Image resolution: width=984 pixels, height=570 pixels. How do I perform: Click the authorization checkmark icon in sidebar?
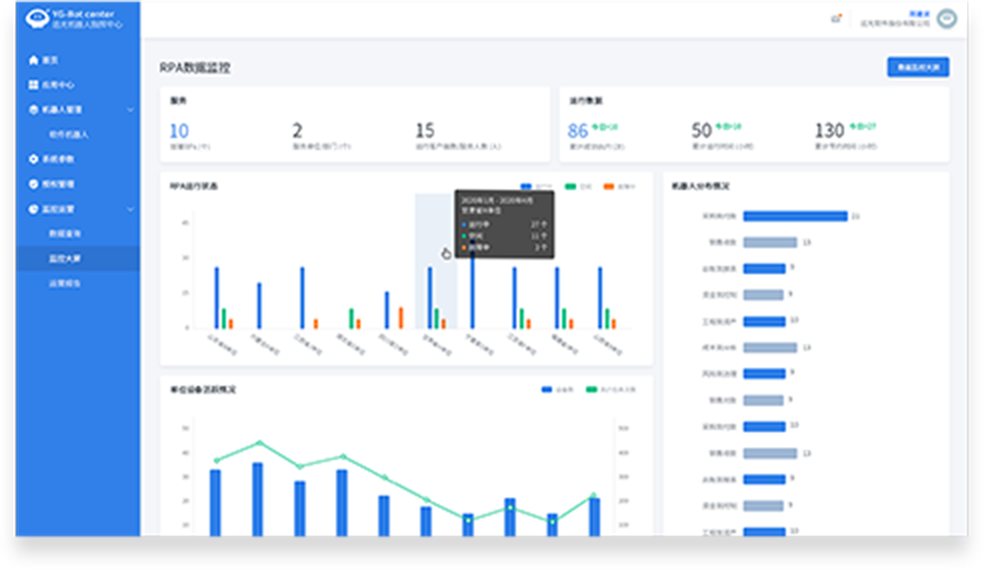coord(33,184)
